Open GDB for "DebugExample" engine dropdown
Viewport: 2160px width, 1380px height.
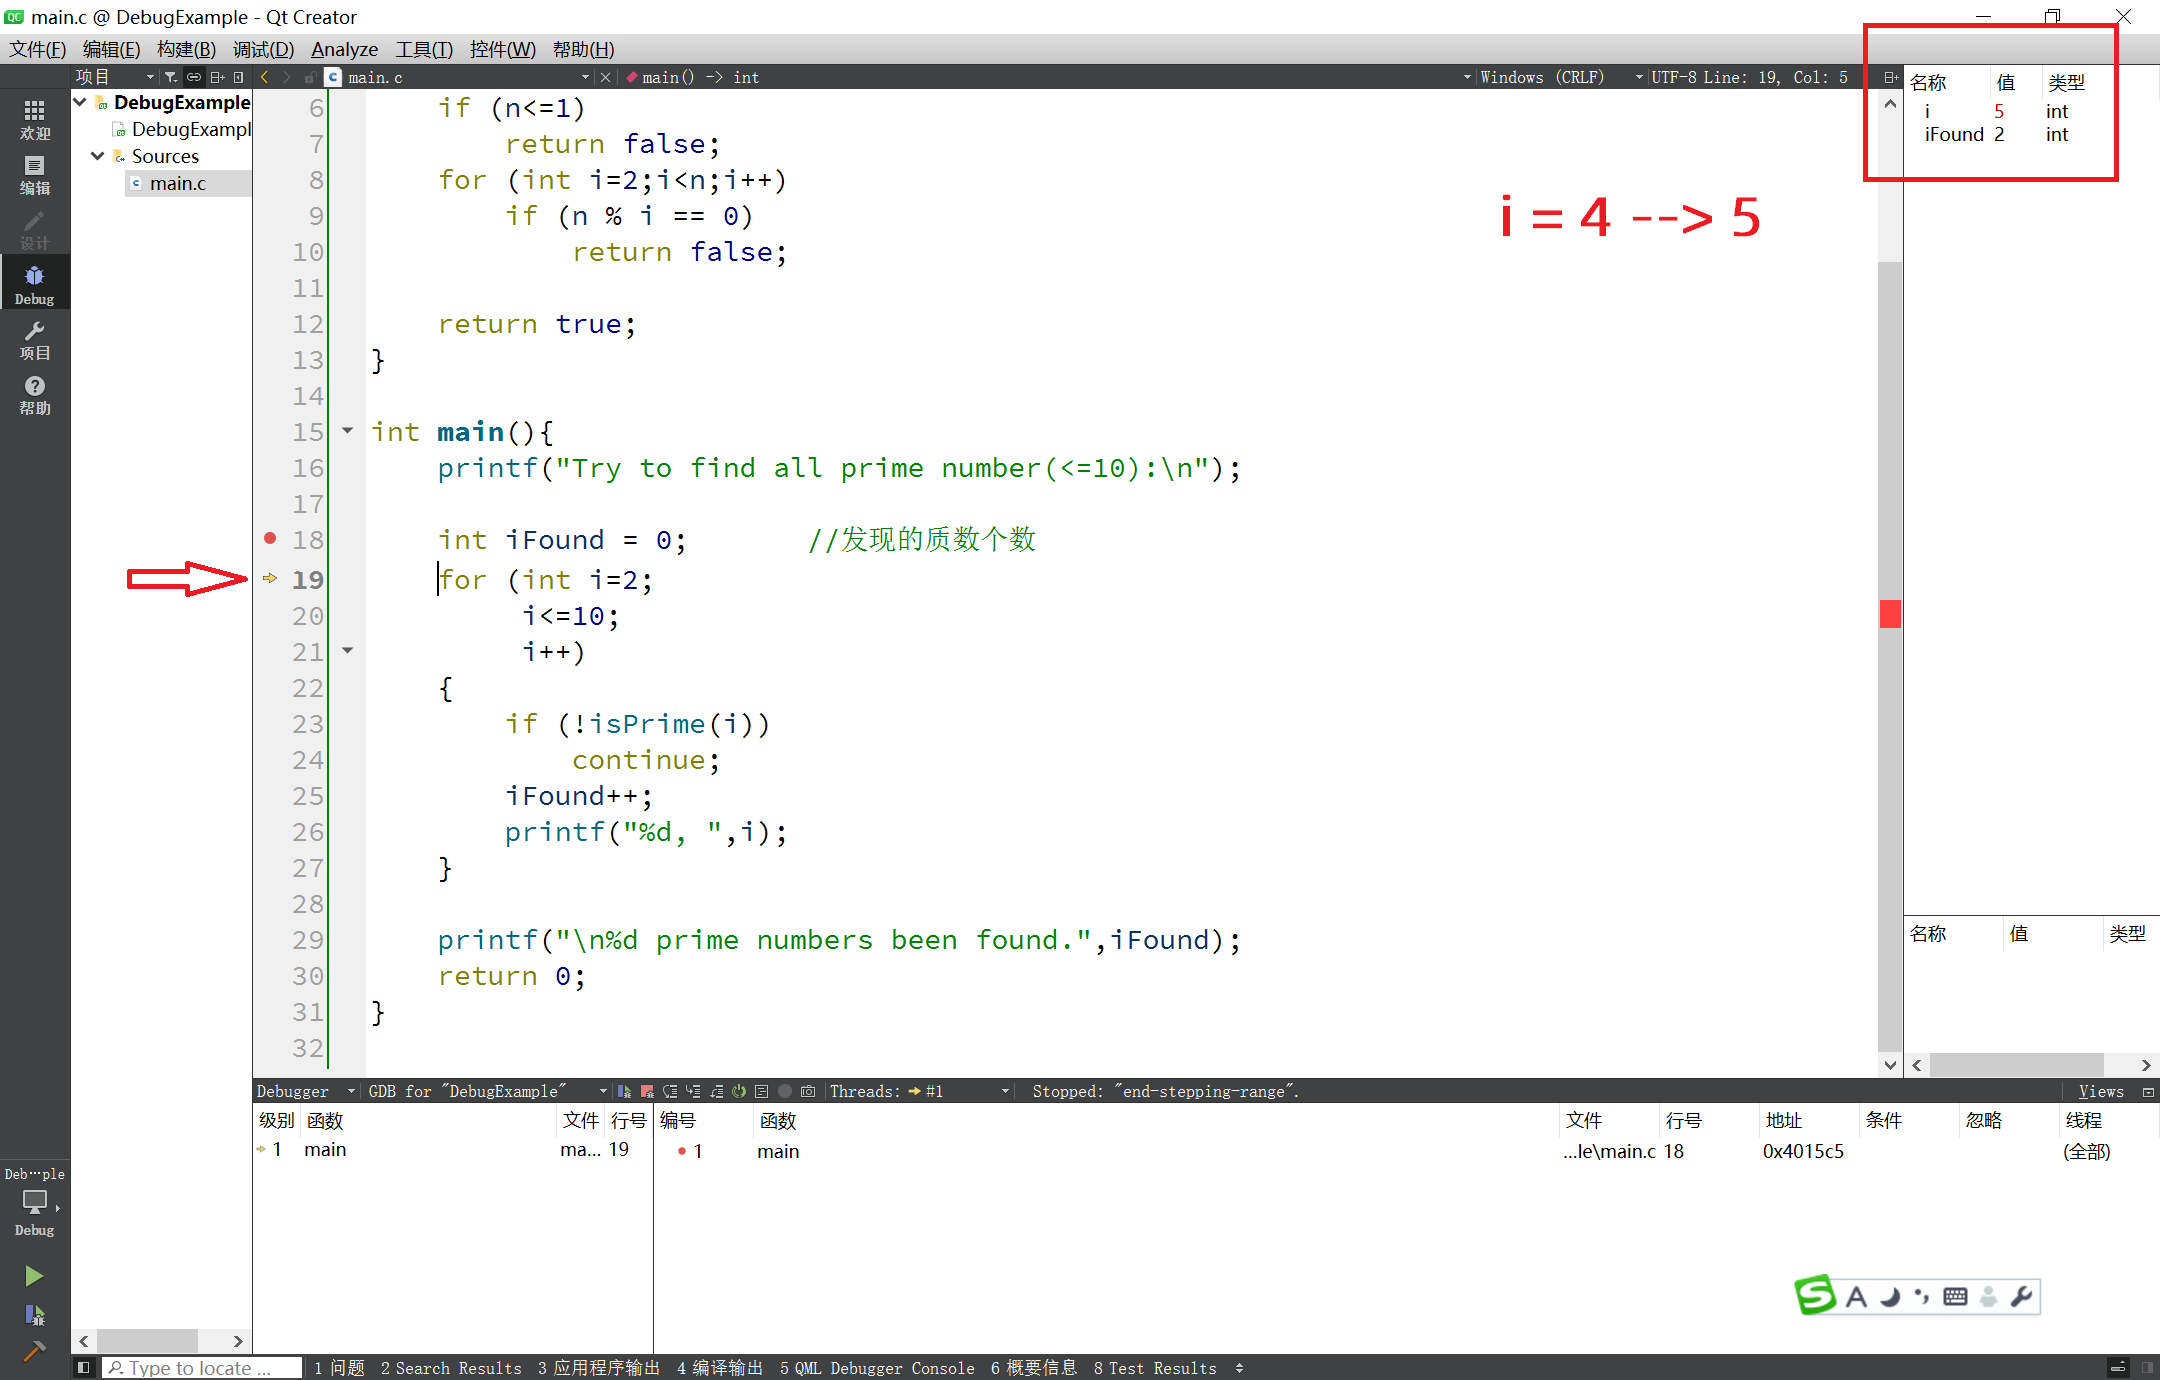pos(488,1091)
